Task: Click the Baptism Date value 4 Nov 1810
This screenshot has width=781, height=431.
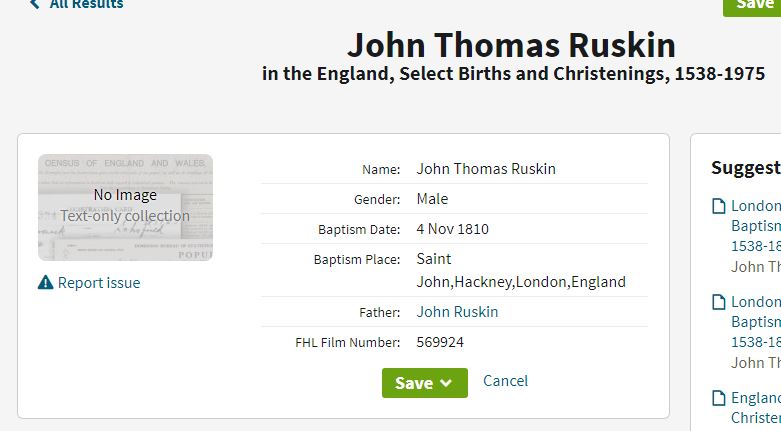Action: (453, 229)
